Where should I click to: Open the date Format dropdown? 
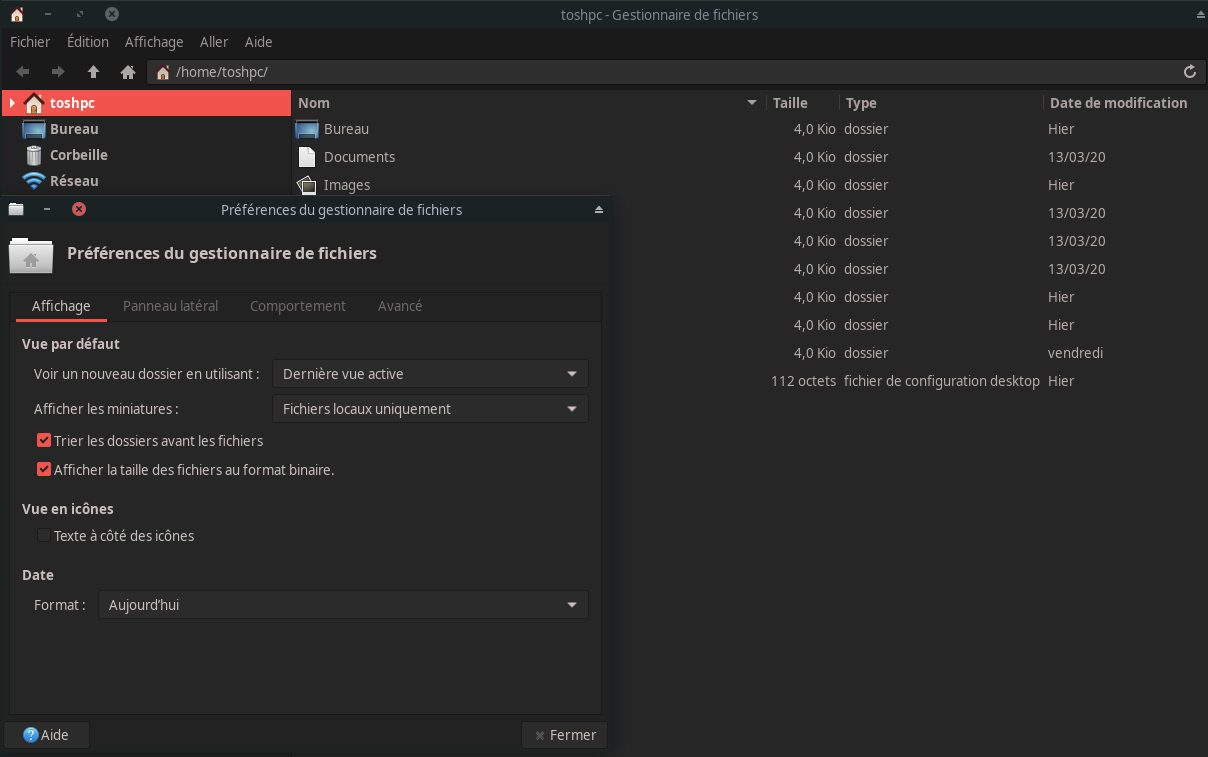(x=343, y=605)
